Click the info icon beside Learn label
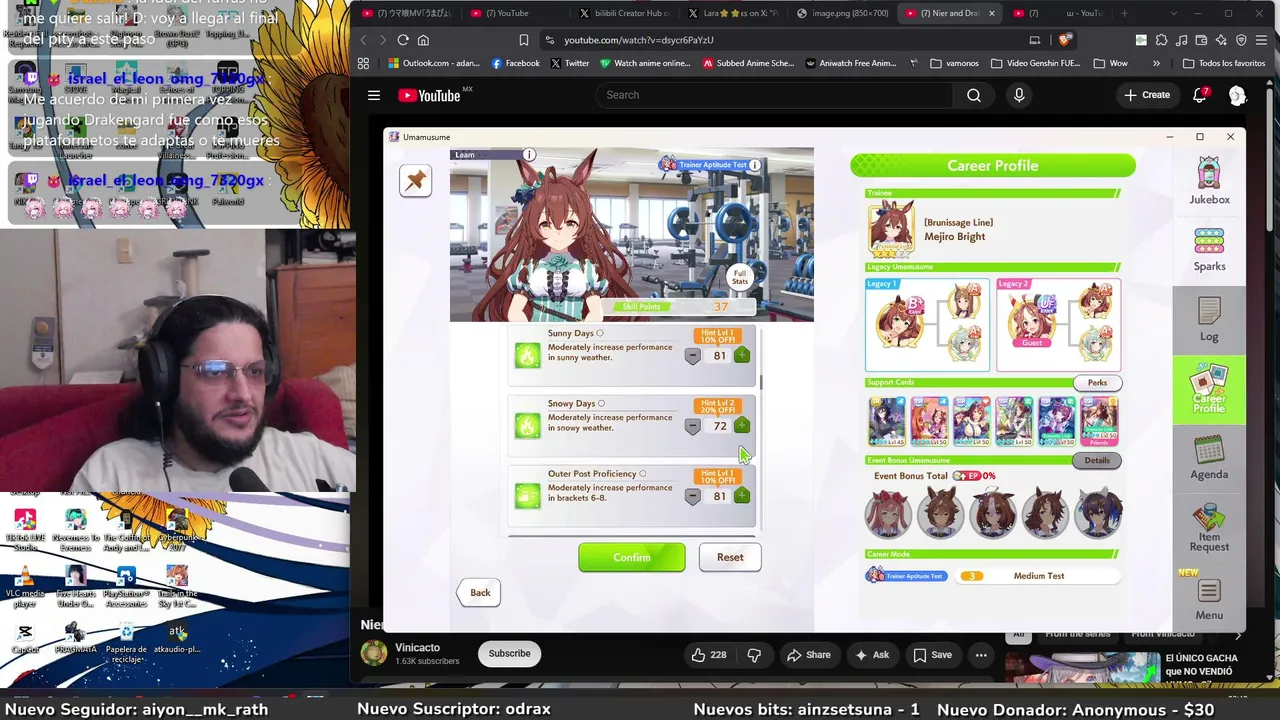The height and width of the screenshot is (720, 1280). coord(529,154)
